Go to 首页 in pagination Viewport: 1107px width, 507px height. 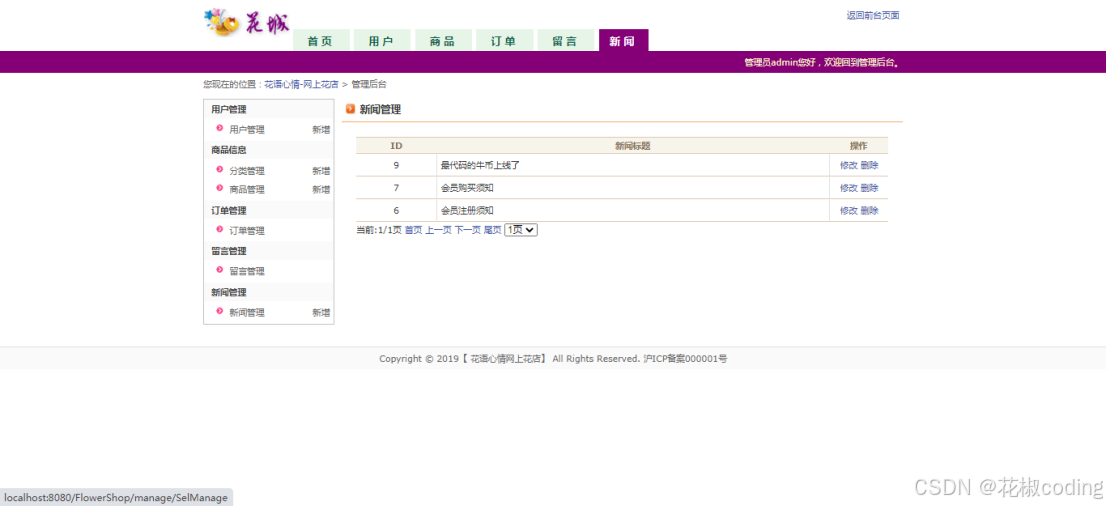[x=413, y=229]
